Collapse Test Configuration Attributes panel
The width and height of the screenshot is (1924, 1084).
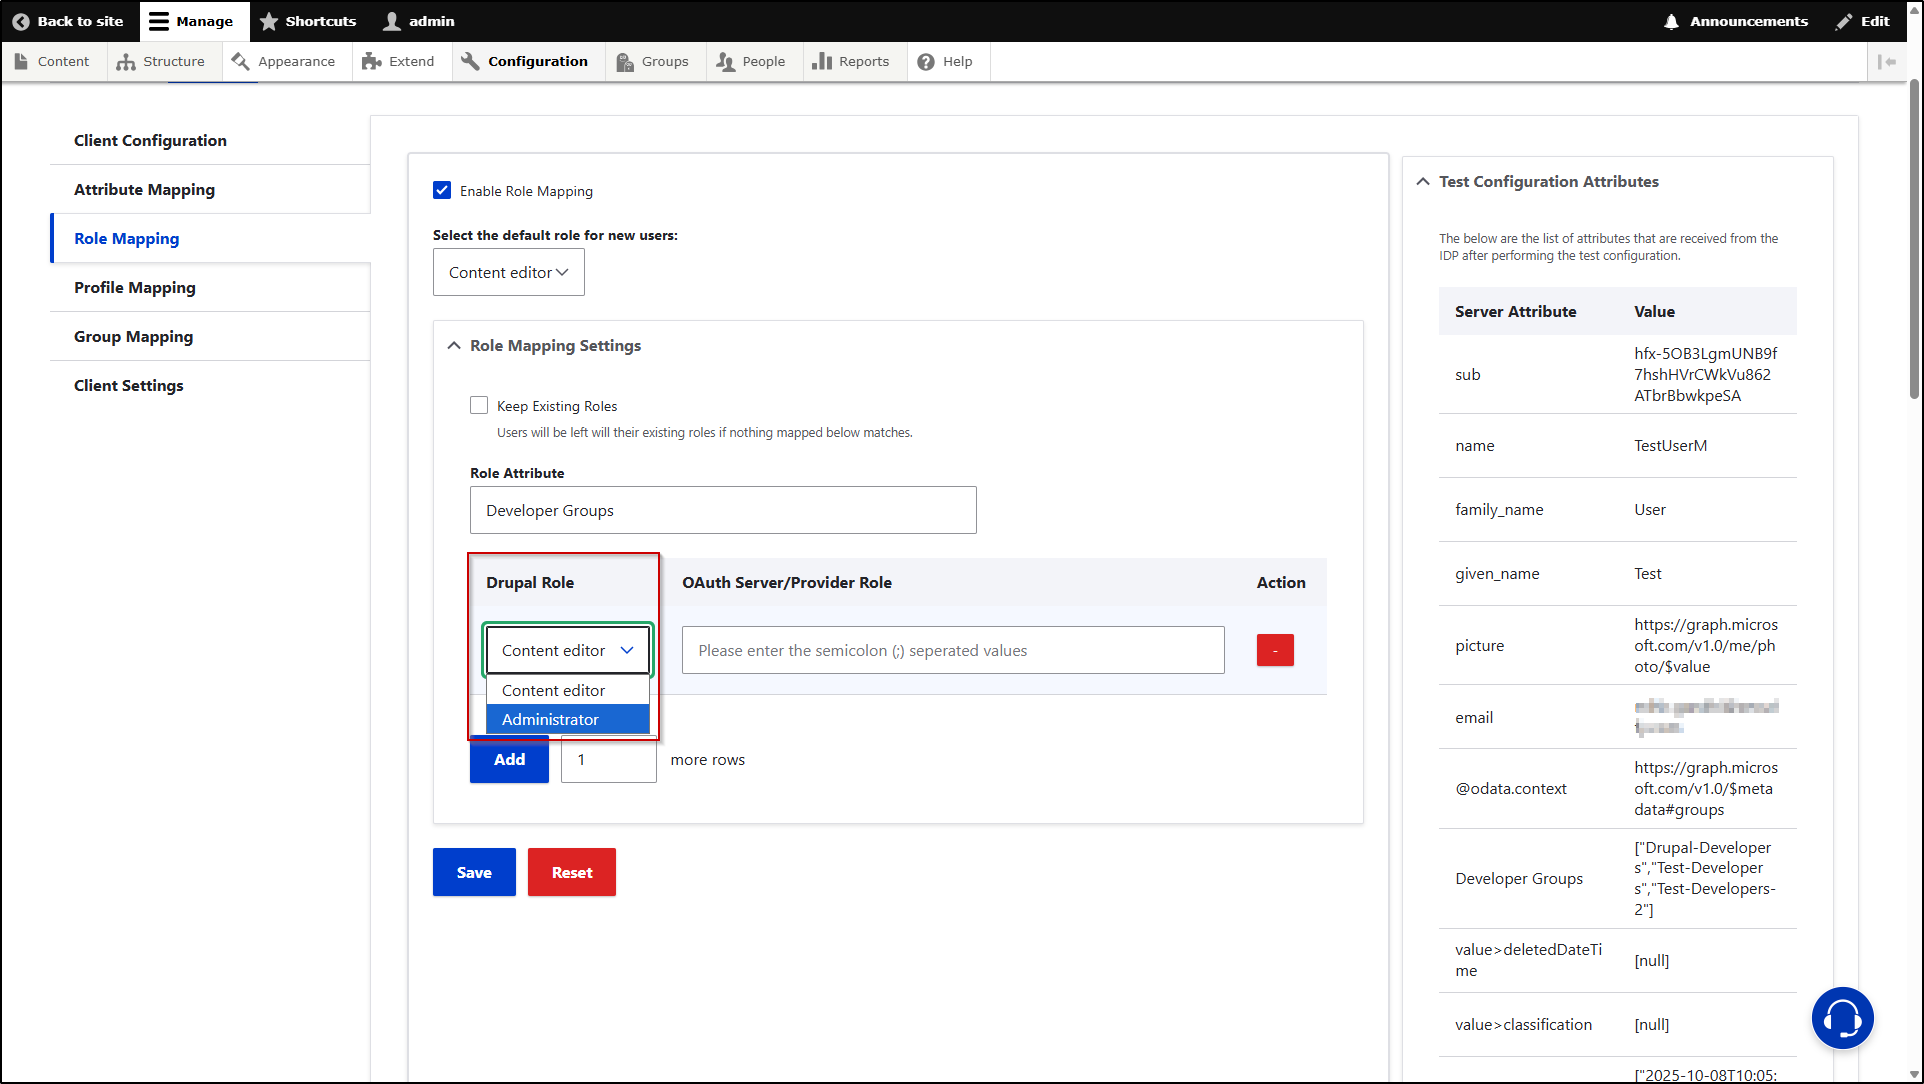coord(1537,181)
